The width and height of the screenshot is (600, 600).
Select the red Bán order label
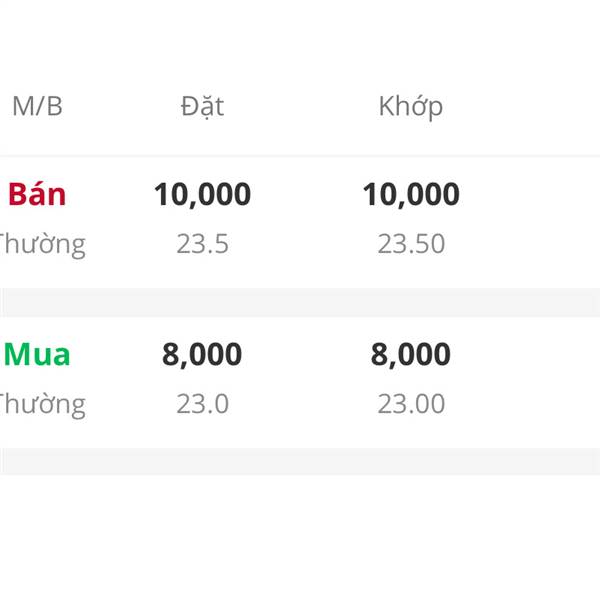click(37, 194)
